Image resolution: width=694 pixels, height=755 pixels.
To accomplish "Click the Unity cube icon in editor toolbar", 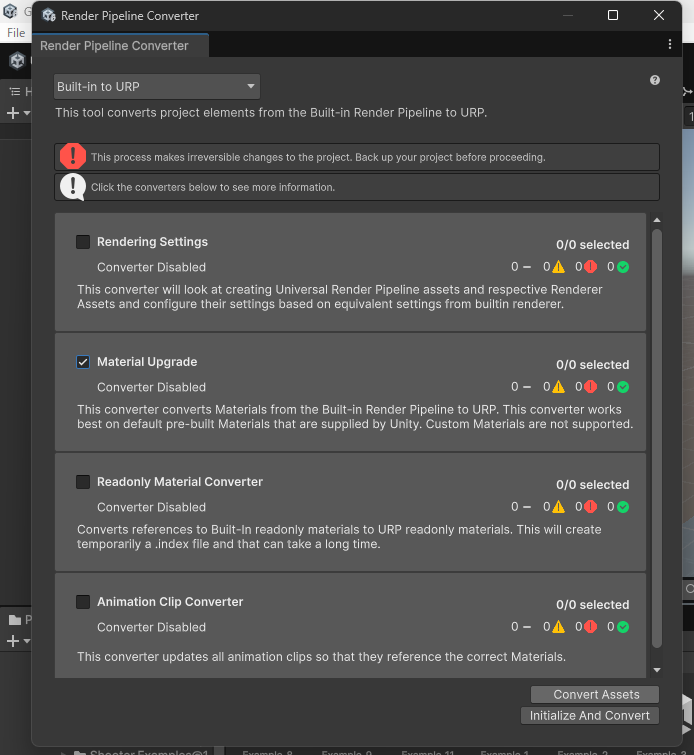I will coord(17,61).
